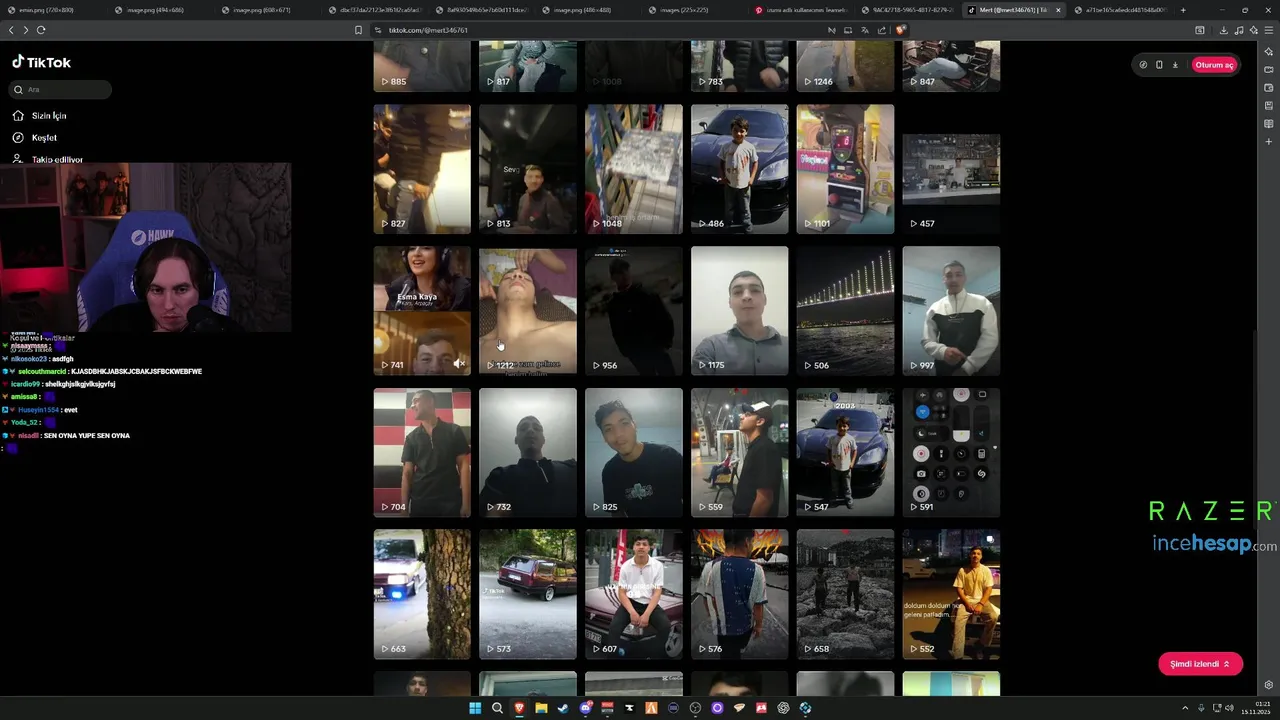
Task: Open the flame jersey video, 576 views
Action: coord(739,594)
